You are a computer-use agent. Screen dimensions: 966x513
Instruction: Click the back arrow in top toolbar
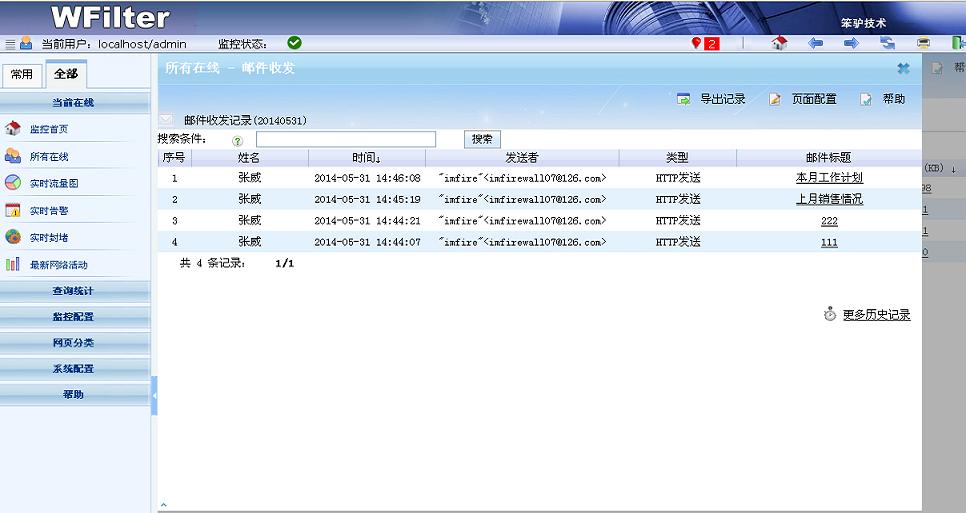[x=815, y=43]
